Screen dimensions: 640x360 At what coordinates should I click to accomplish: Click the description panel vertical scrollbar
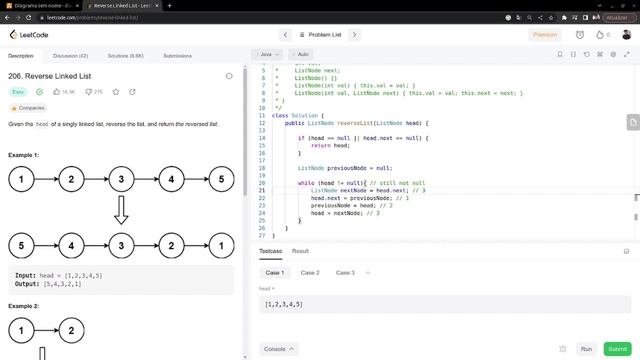pyautogui.click(x=245, y=131)
